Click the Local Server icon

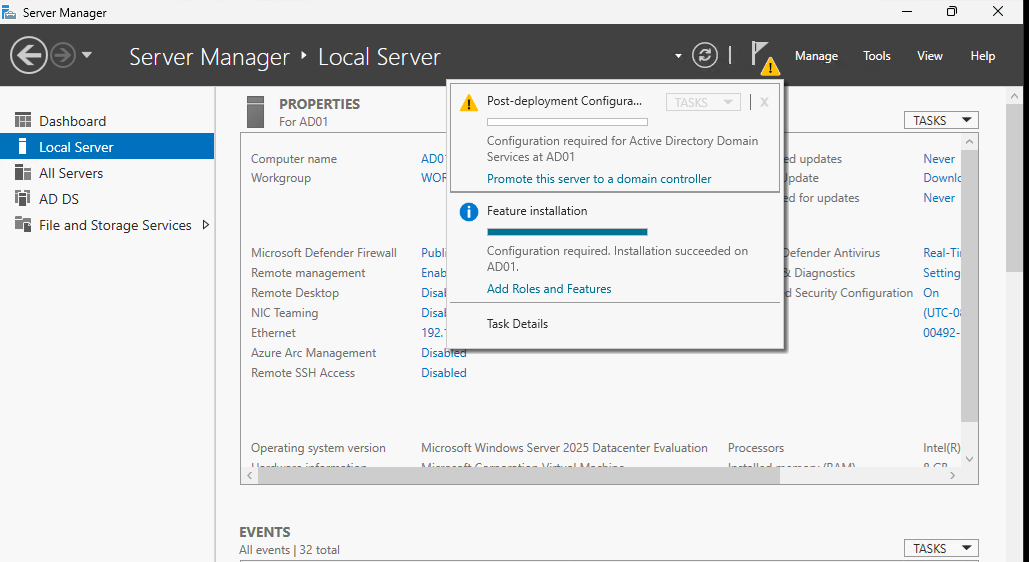(23, 146)
